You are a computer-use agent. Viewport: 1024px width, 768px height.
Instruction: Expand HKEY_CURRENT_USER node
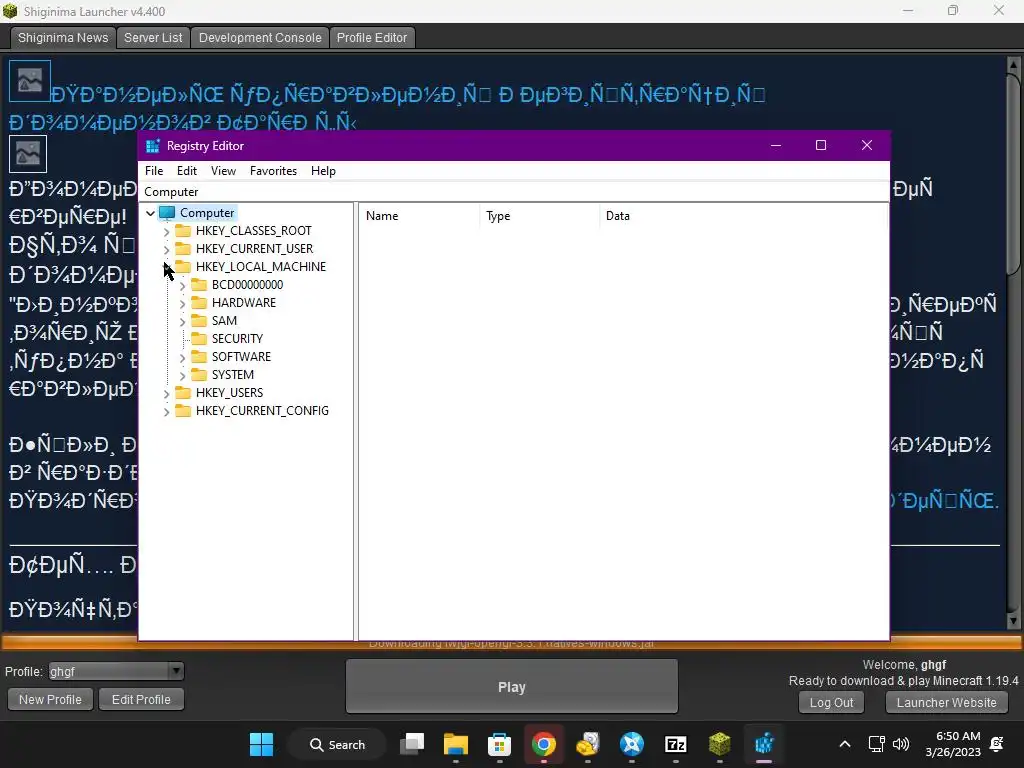pyautogui.click(x=167, y=249)
